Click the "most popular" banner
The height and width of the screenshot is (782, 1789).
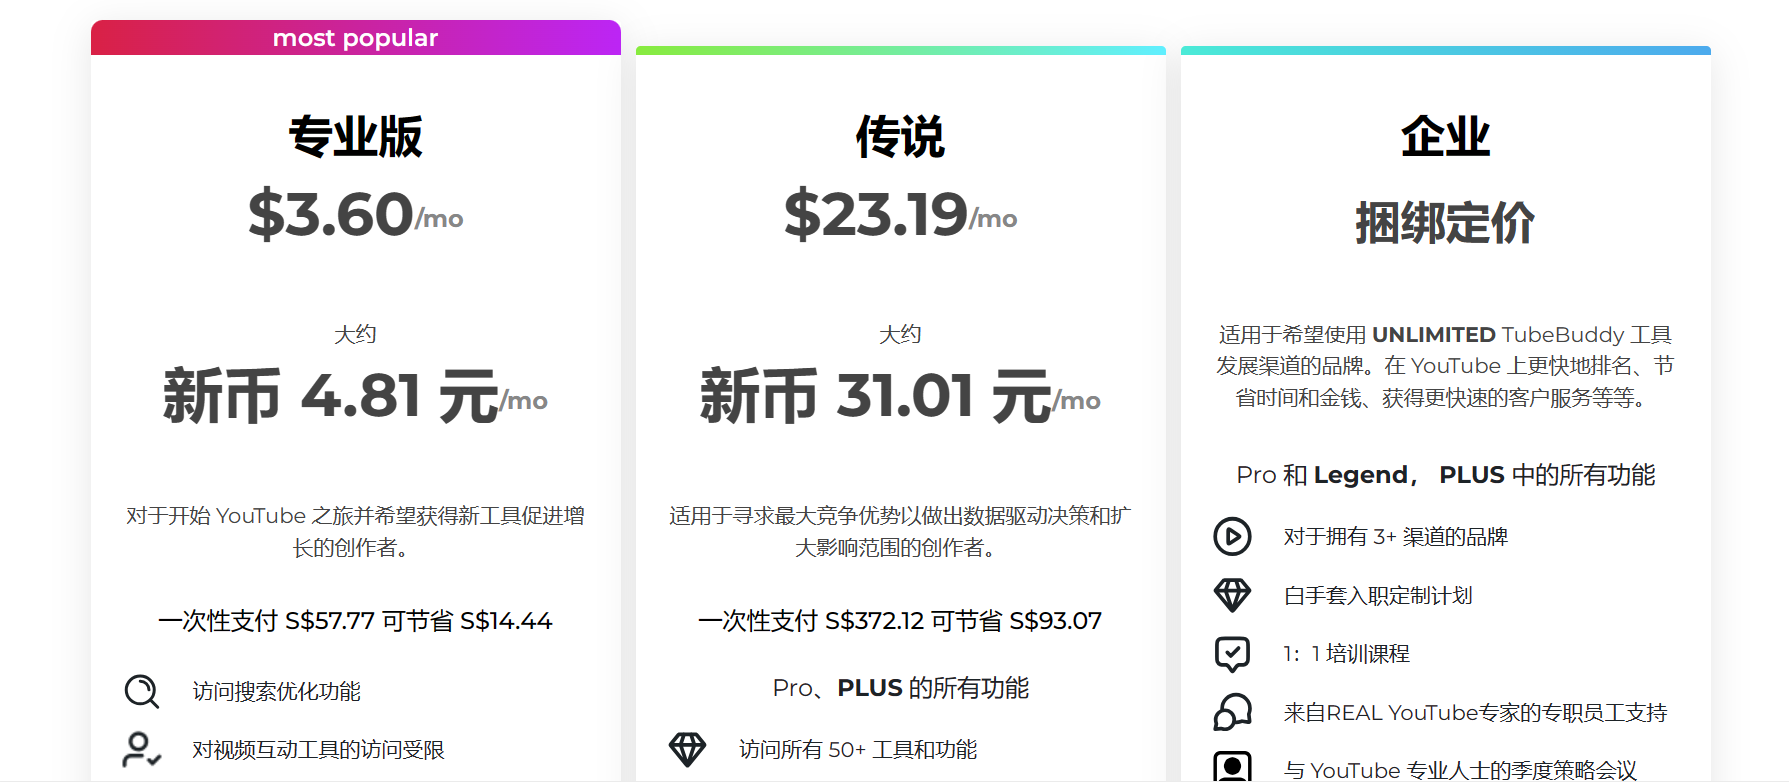coord(356,38)
